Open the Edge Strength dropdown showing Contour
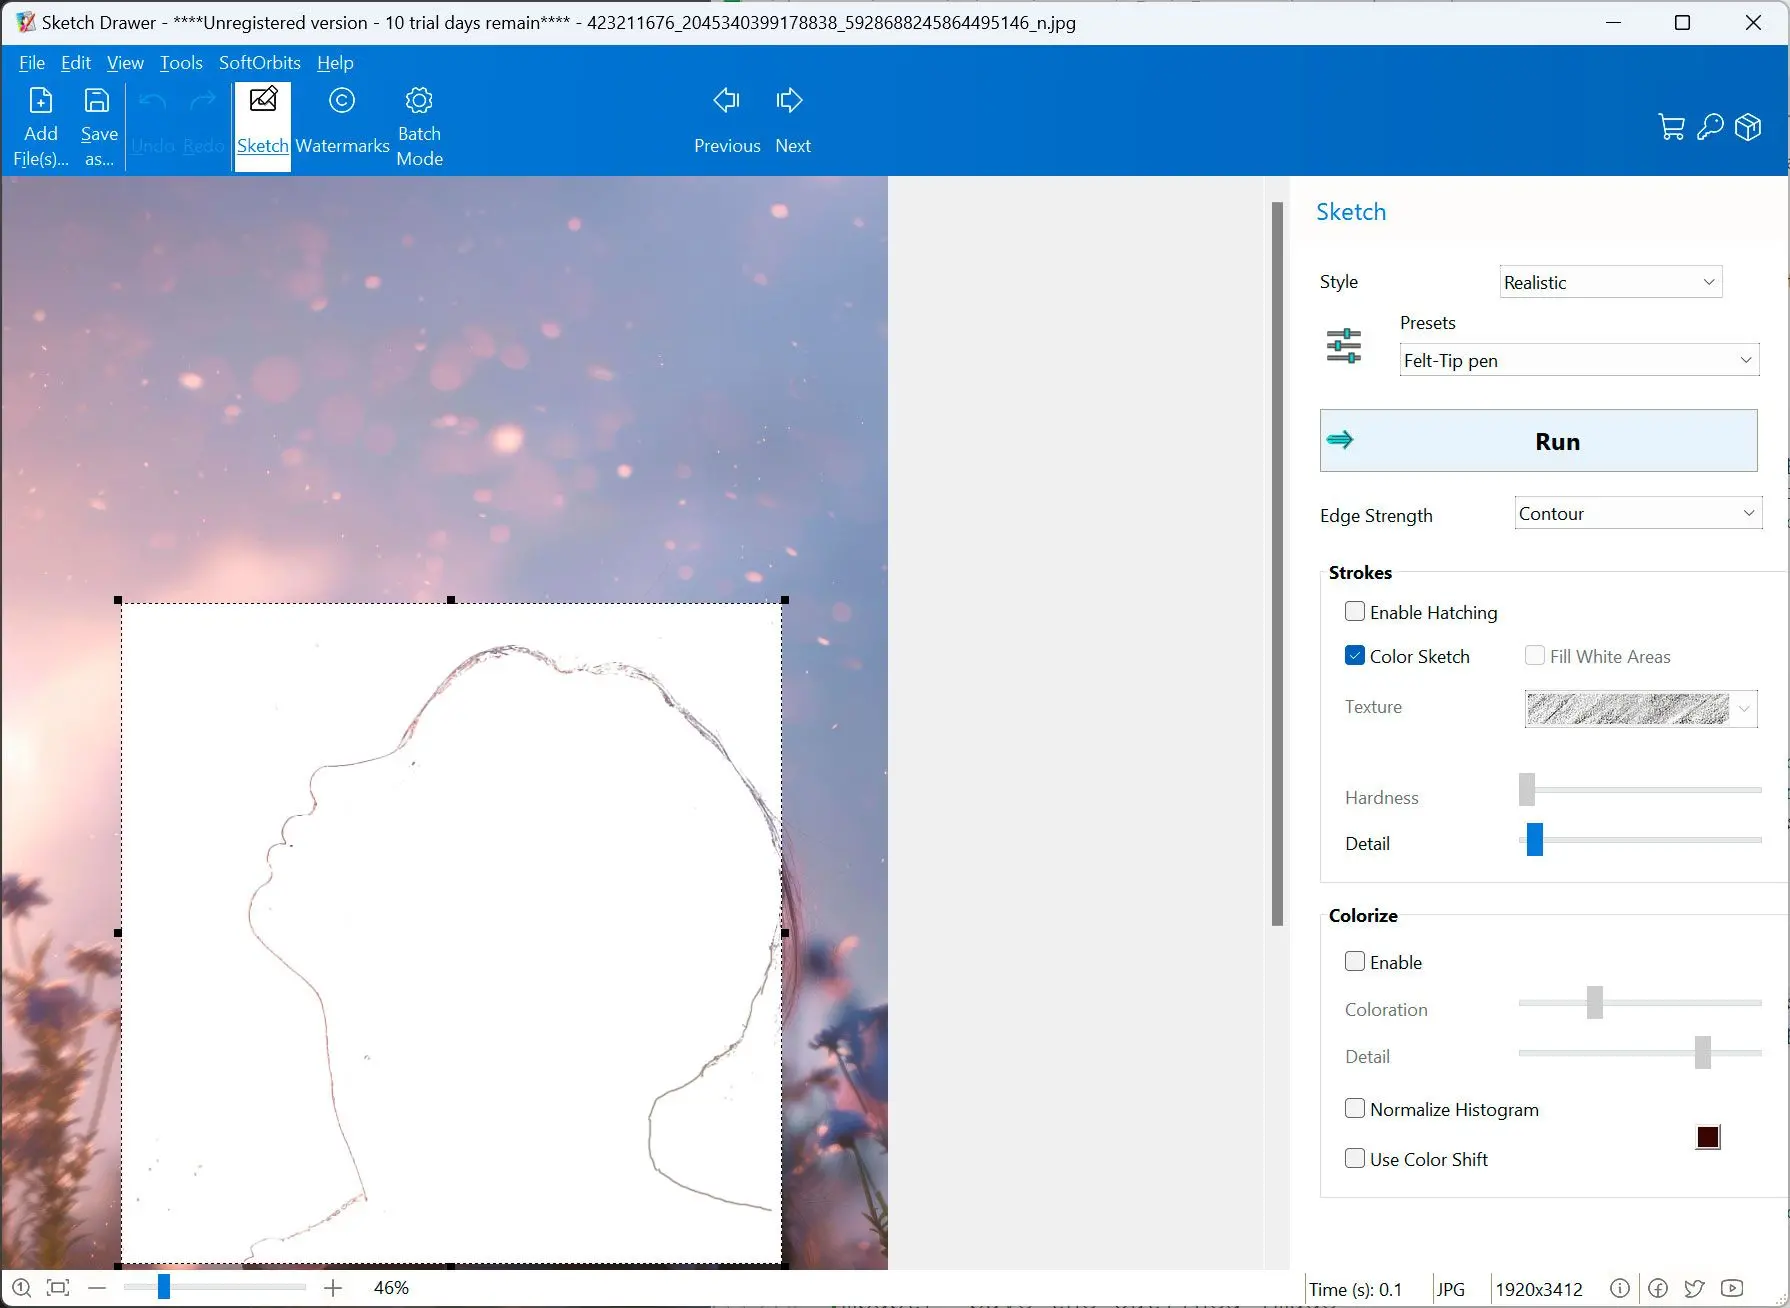The width and height of the screenshot is (1790, 1308). pyautogui.click(x=1638, y=513)
